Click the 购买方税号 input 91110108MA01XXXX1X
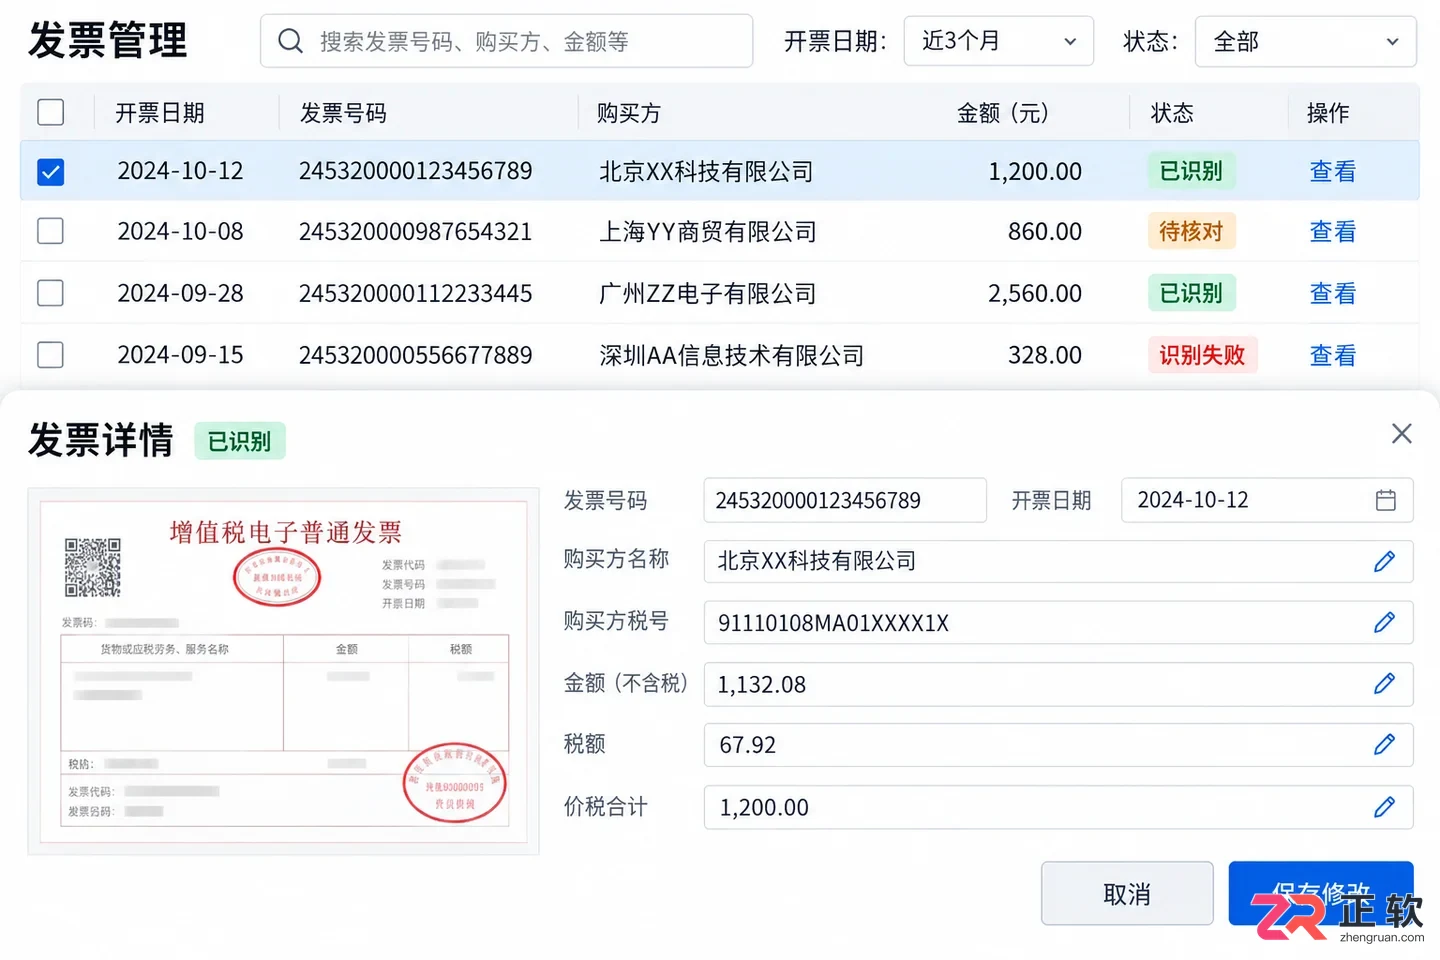Screen dimensions: 1440x960 (x=1058, y=622)
